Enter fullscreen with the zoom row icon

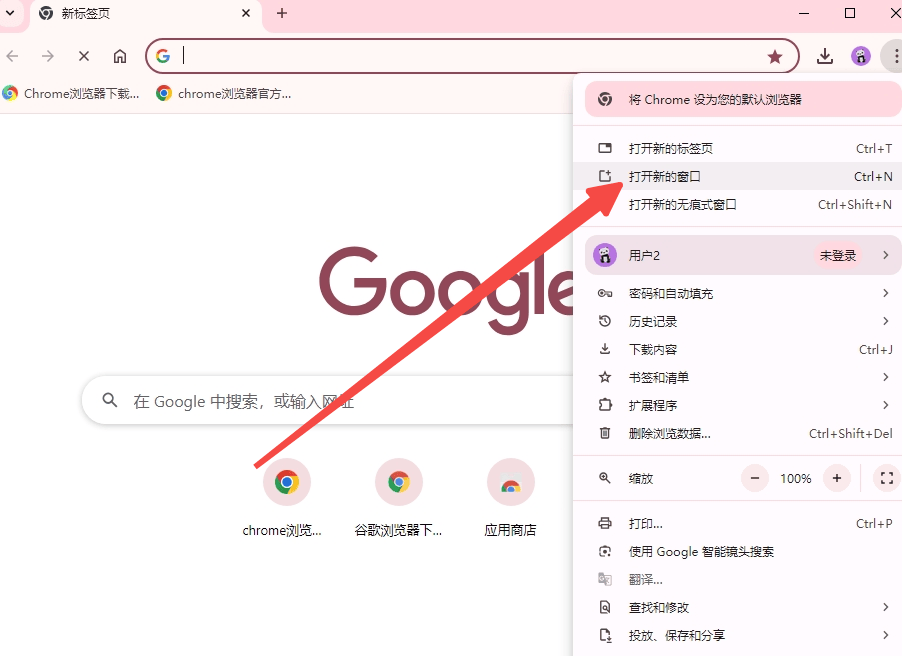pyautogui.click(x=886, y=478)
